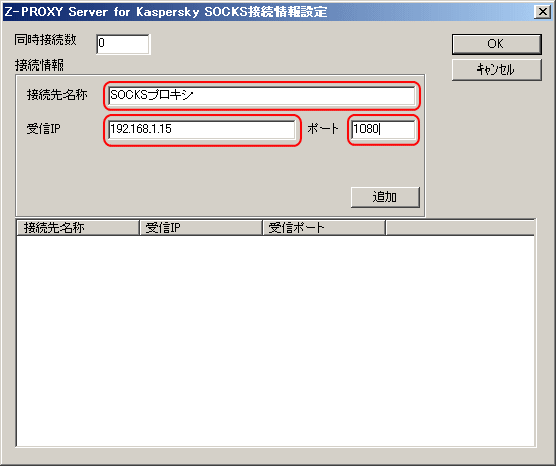Dismiss dialog with the キャンセル button
This screenshot has height=466, width=556.
tap(496, 70)
